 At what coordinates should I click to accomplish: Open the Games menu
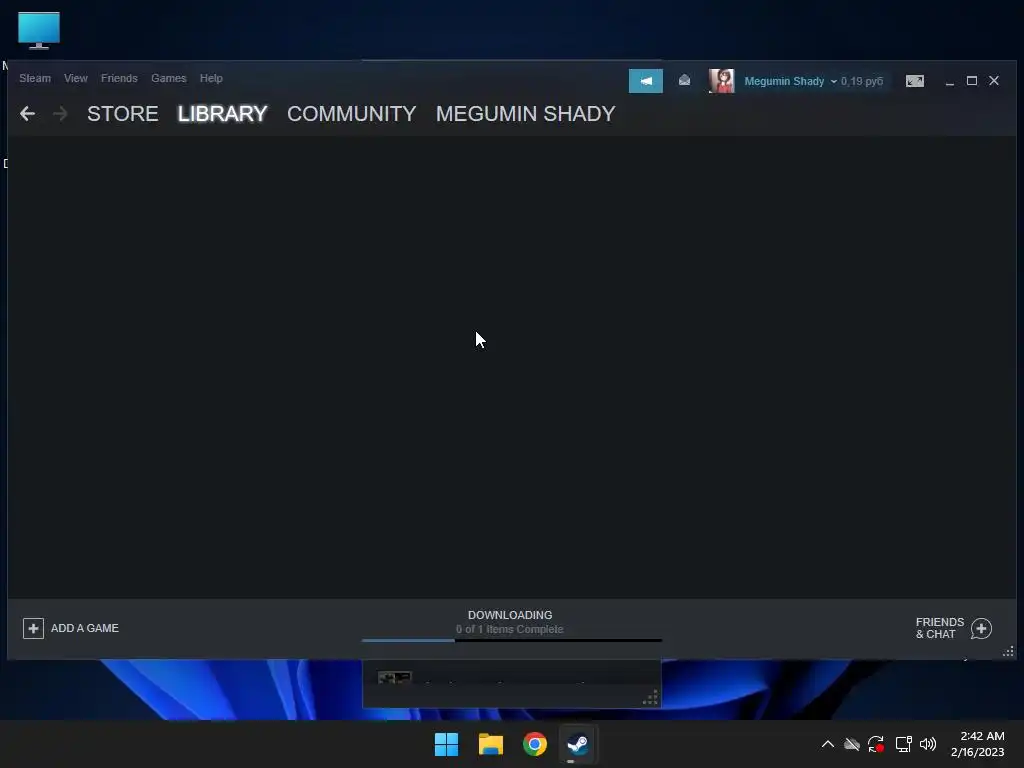[168, 78]
